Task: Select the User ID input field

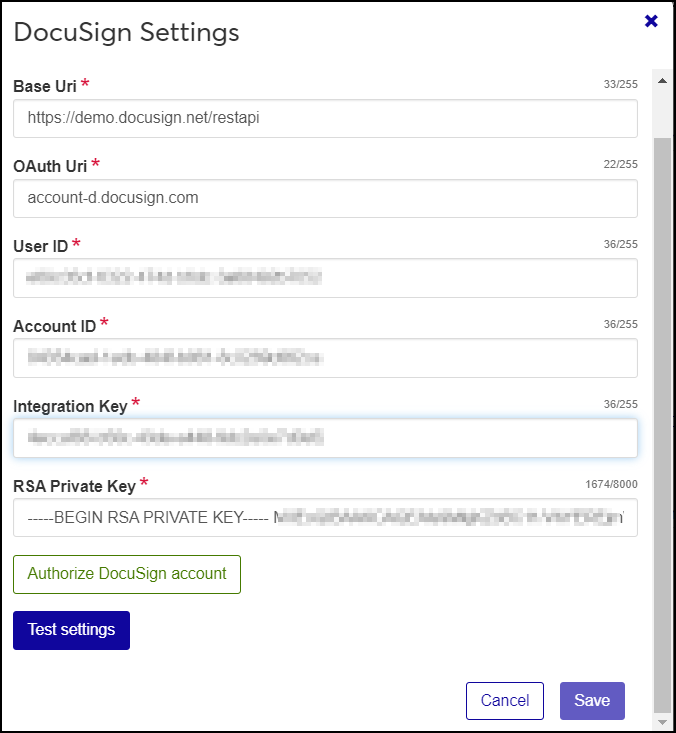Action: coord(325,278)
